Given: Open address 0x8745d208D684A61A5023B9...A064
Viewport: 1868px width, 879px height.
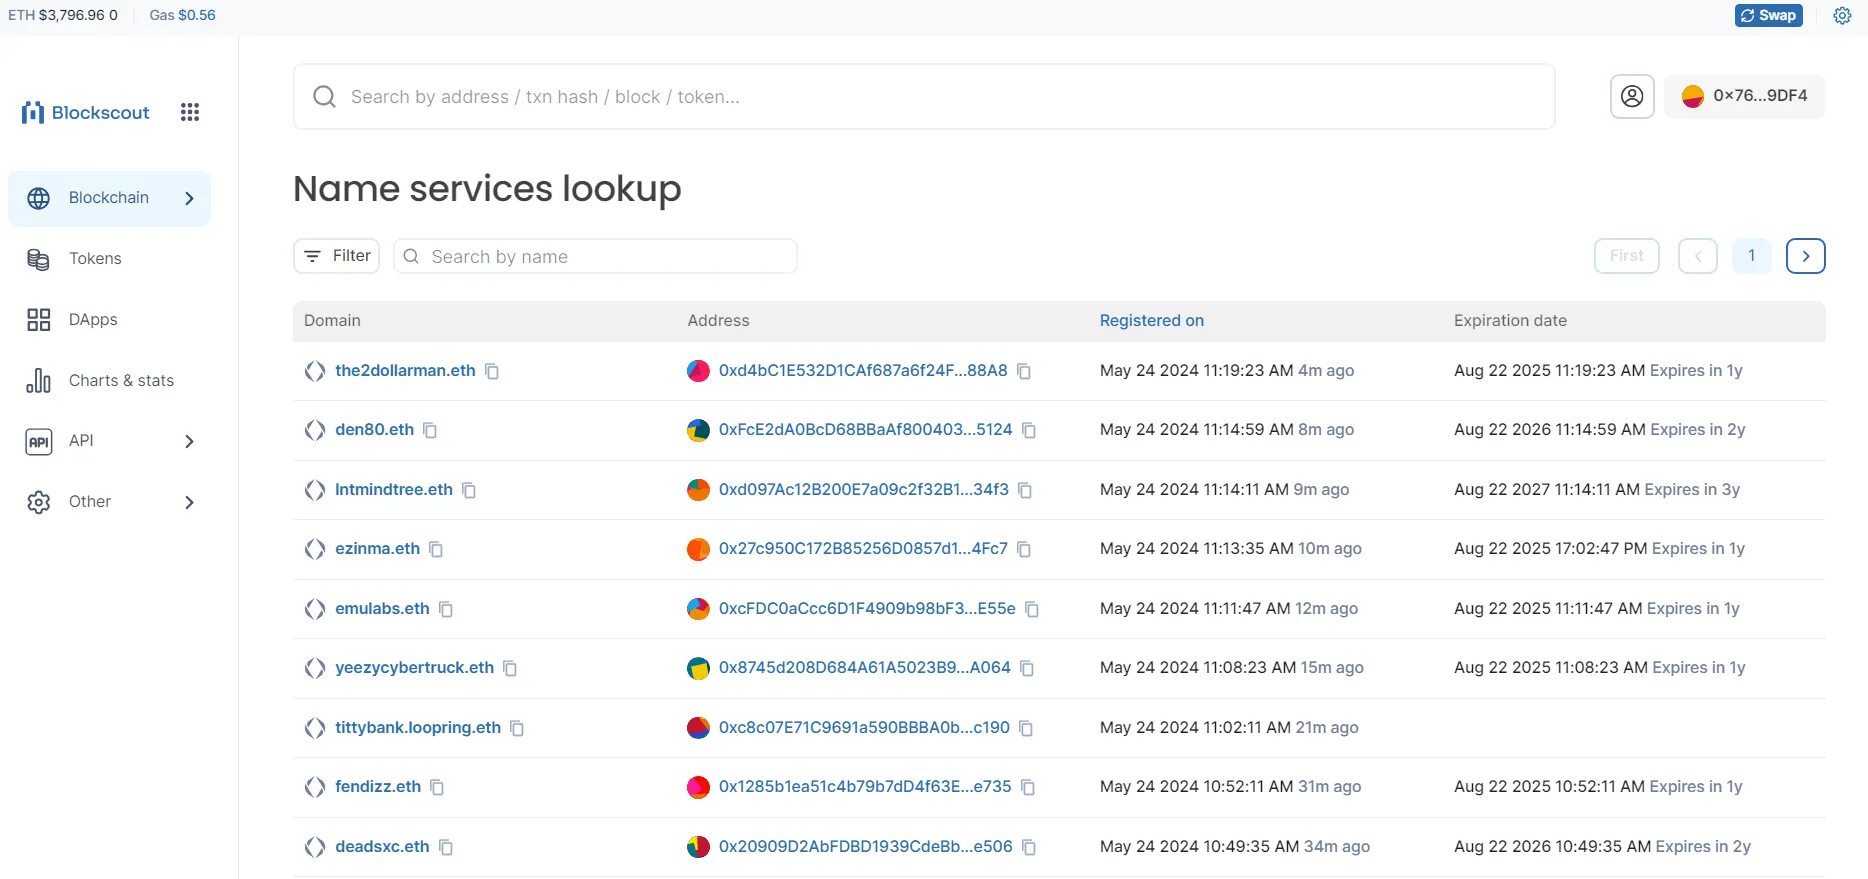Looking at the screenshot, I should (x=865, y=667).
